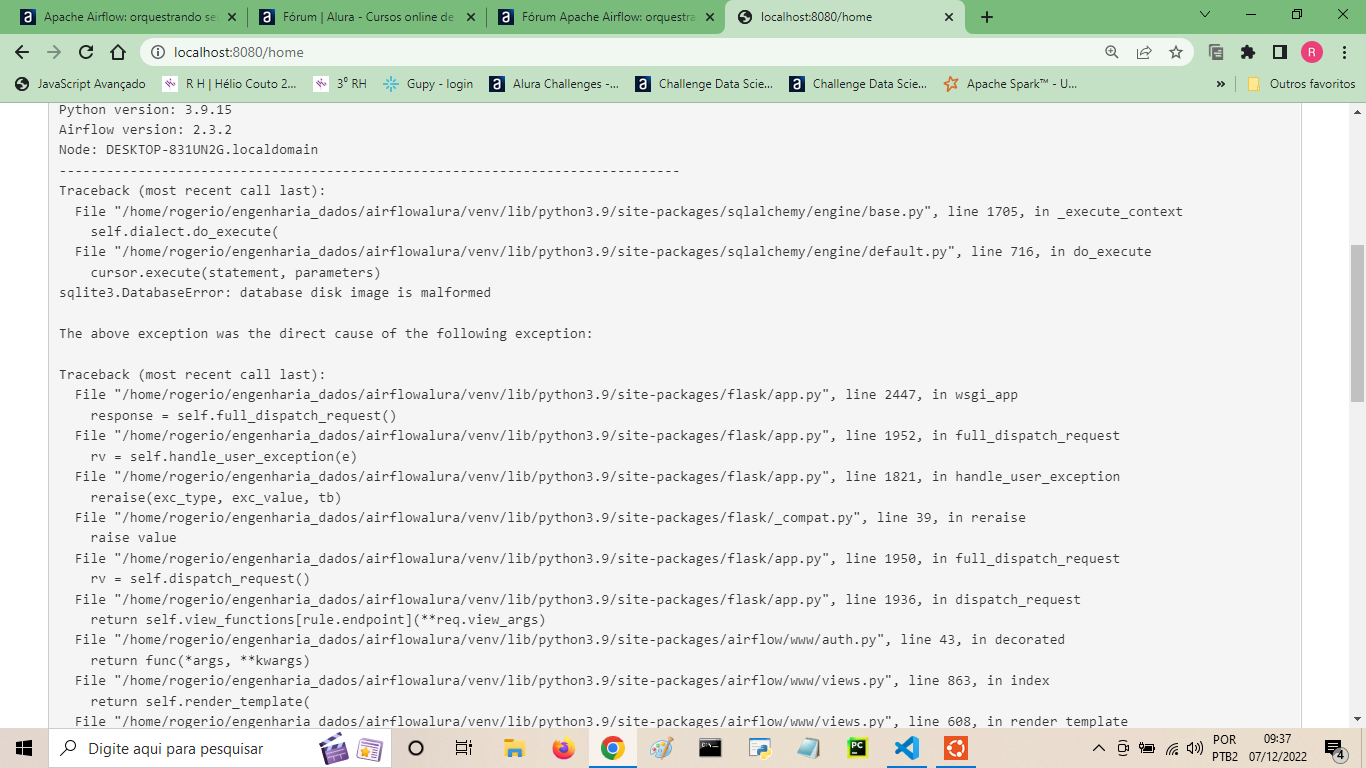The image size is (1366, 768).
Task: Open the notification center icon
Action: tap(1334, 748)
